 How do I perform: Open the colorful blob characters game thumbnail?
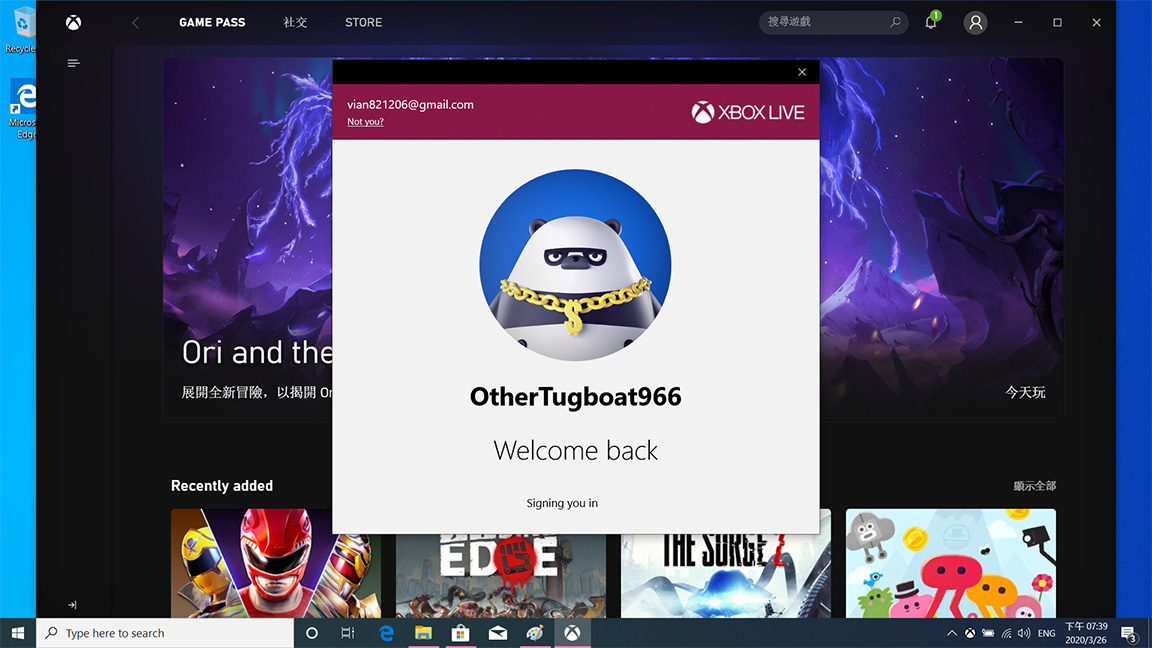coord(951,564)
